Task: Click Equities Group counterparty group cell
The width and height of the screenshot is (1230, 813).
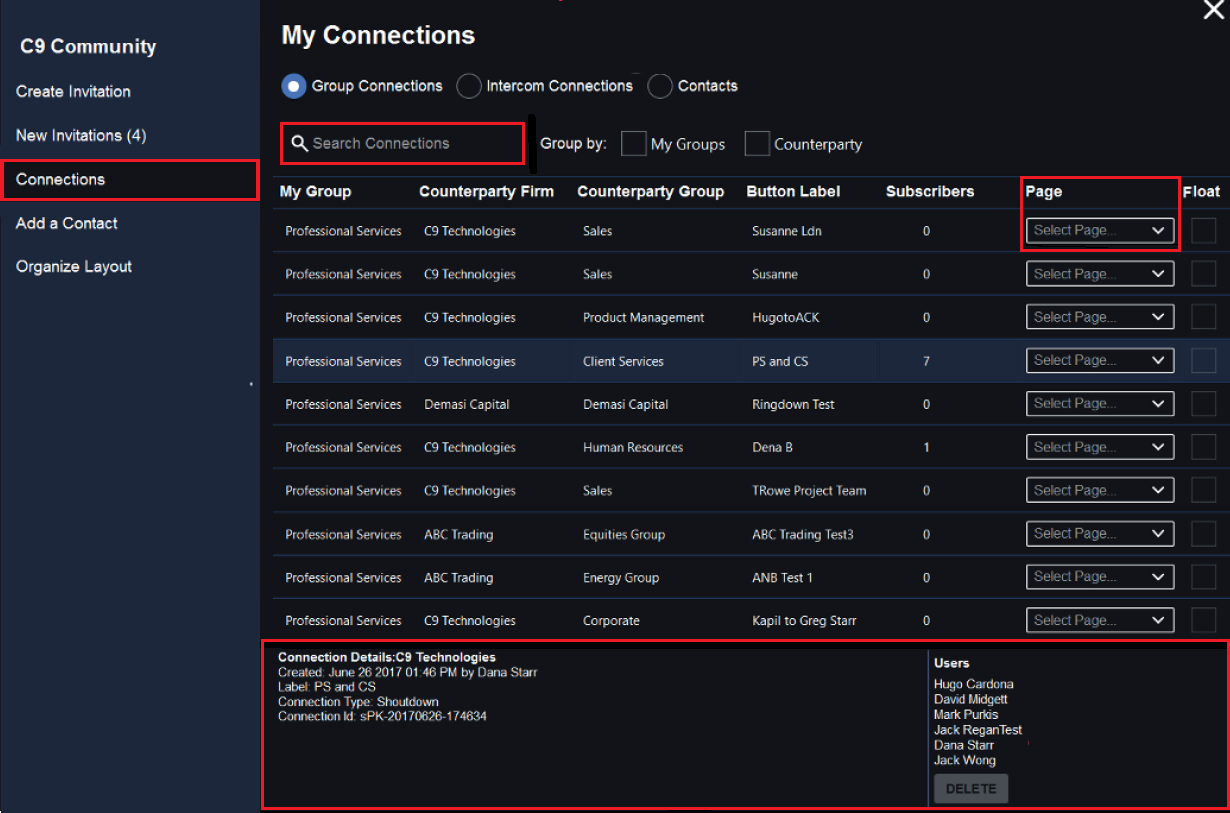Action: tap(624, 535)
